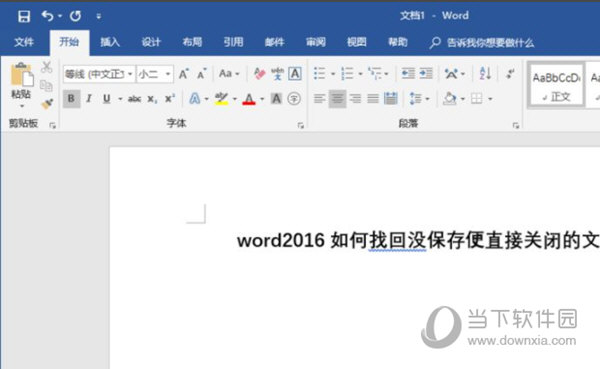Apply paragraph shading paint bucket
This screenshot has height=369, width=600.
(x=450, y=99)
